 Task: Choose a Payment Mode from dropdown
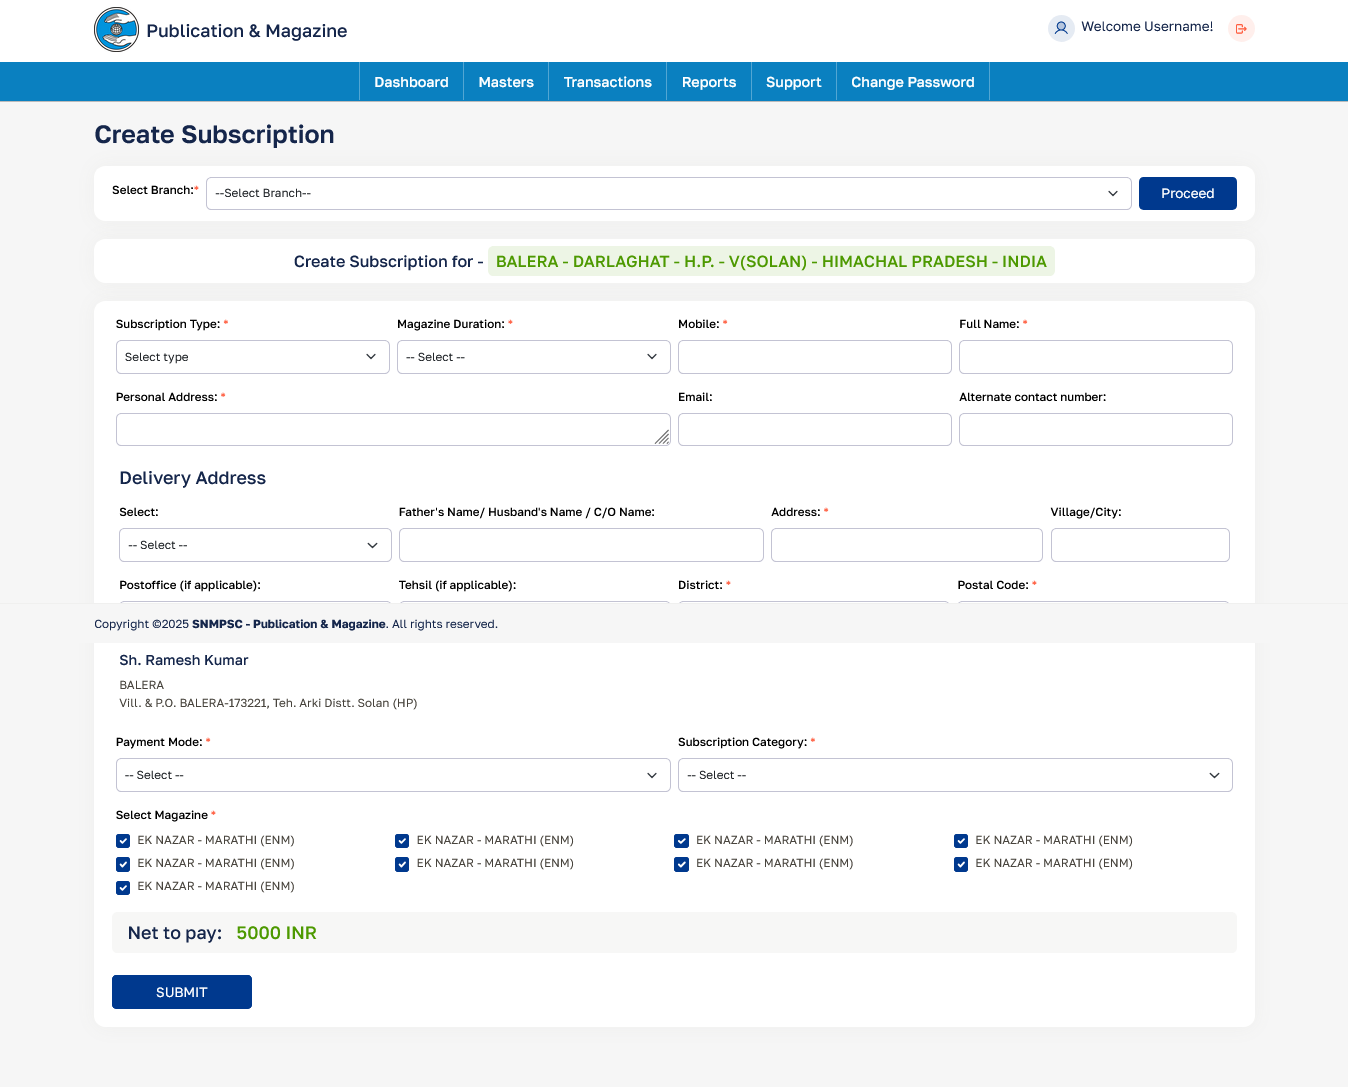[393, 775]
